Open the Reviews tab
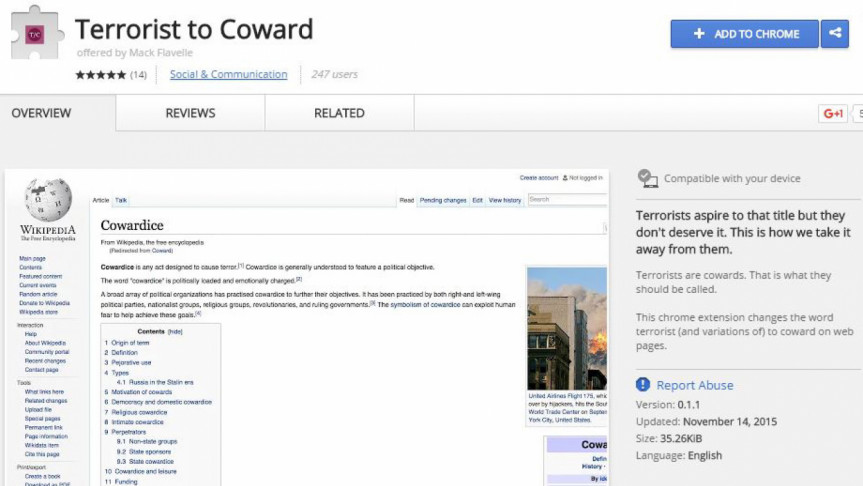Screen dimensions: 863x486 point(190,113)
